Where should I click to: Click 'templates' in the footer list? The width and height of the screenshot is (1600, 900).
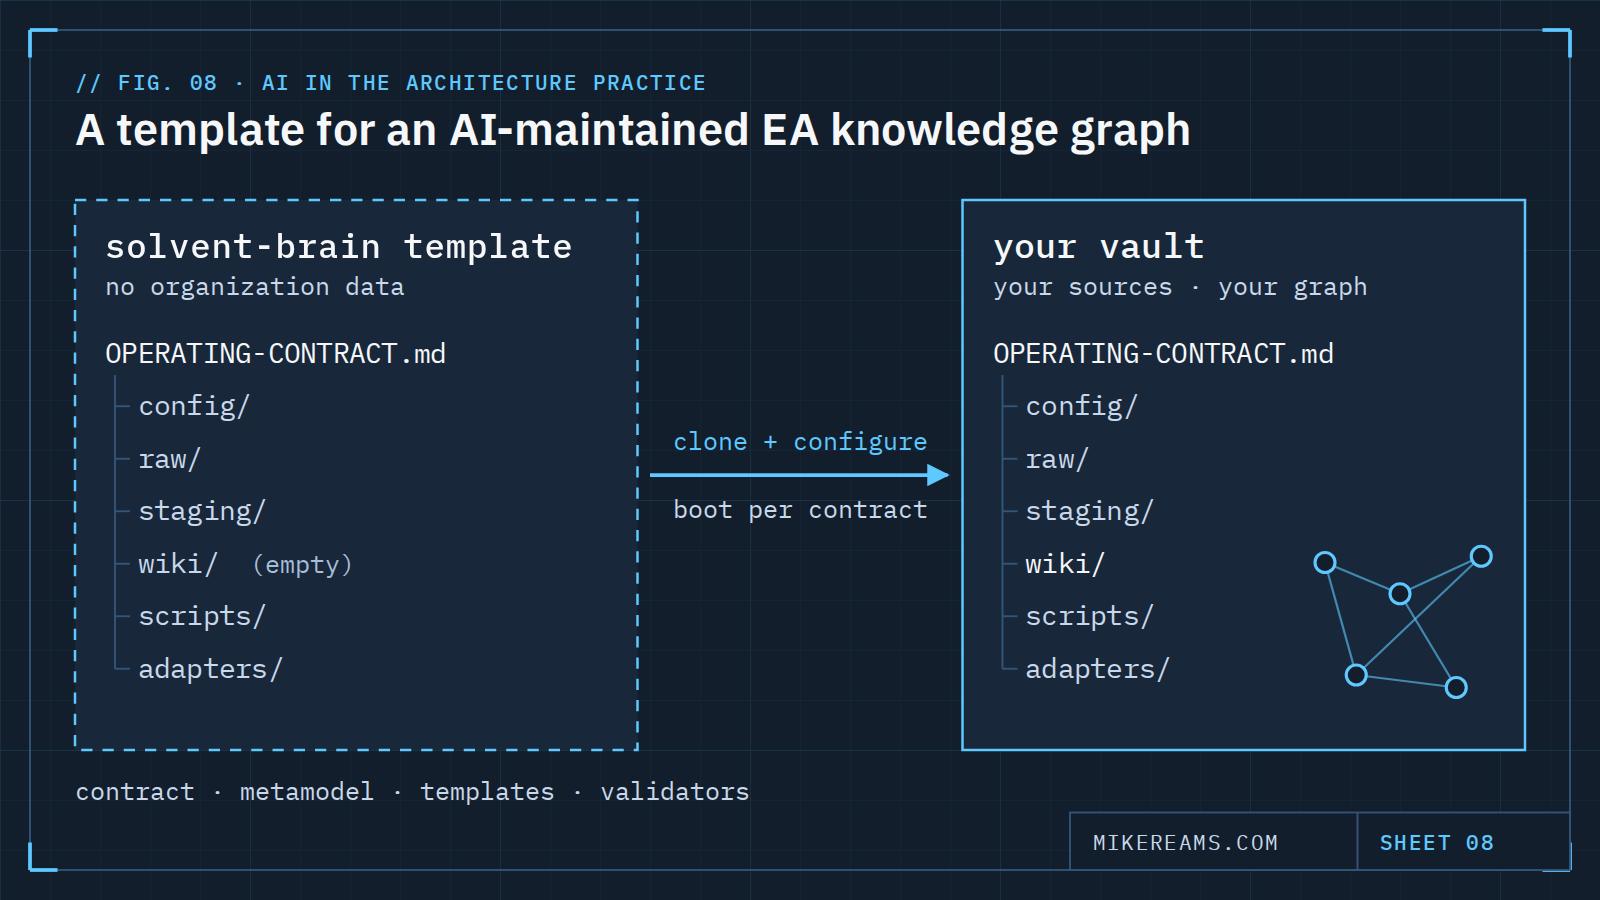point(487,792)
